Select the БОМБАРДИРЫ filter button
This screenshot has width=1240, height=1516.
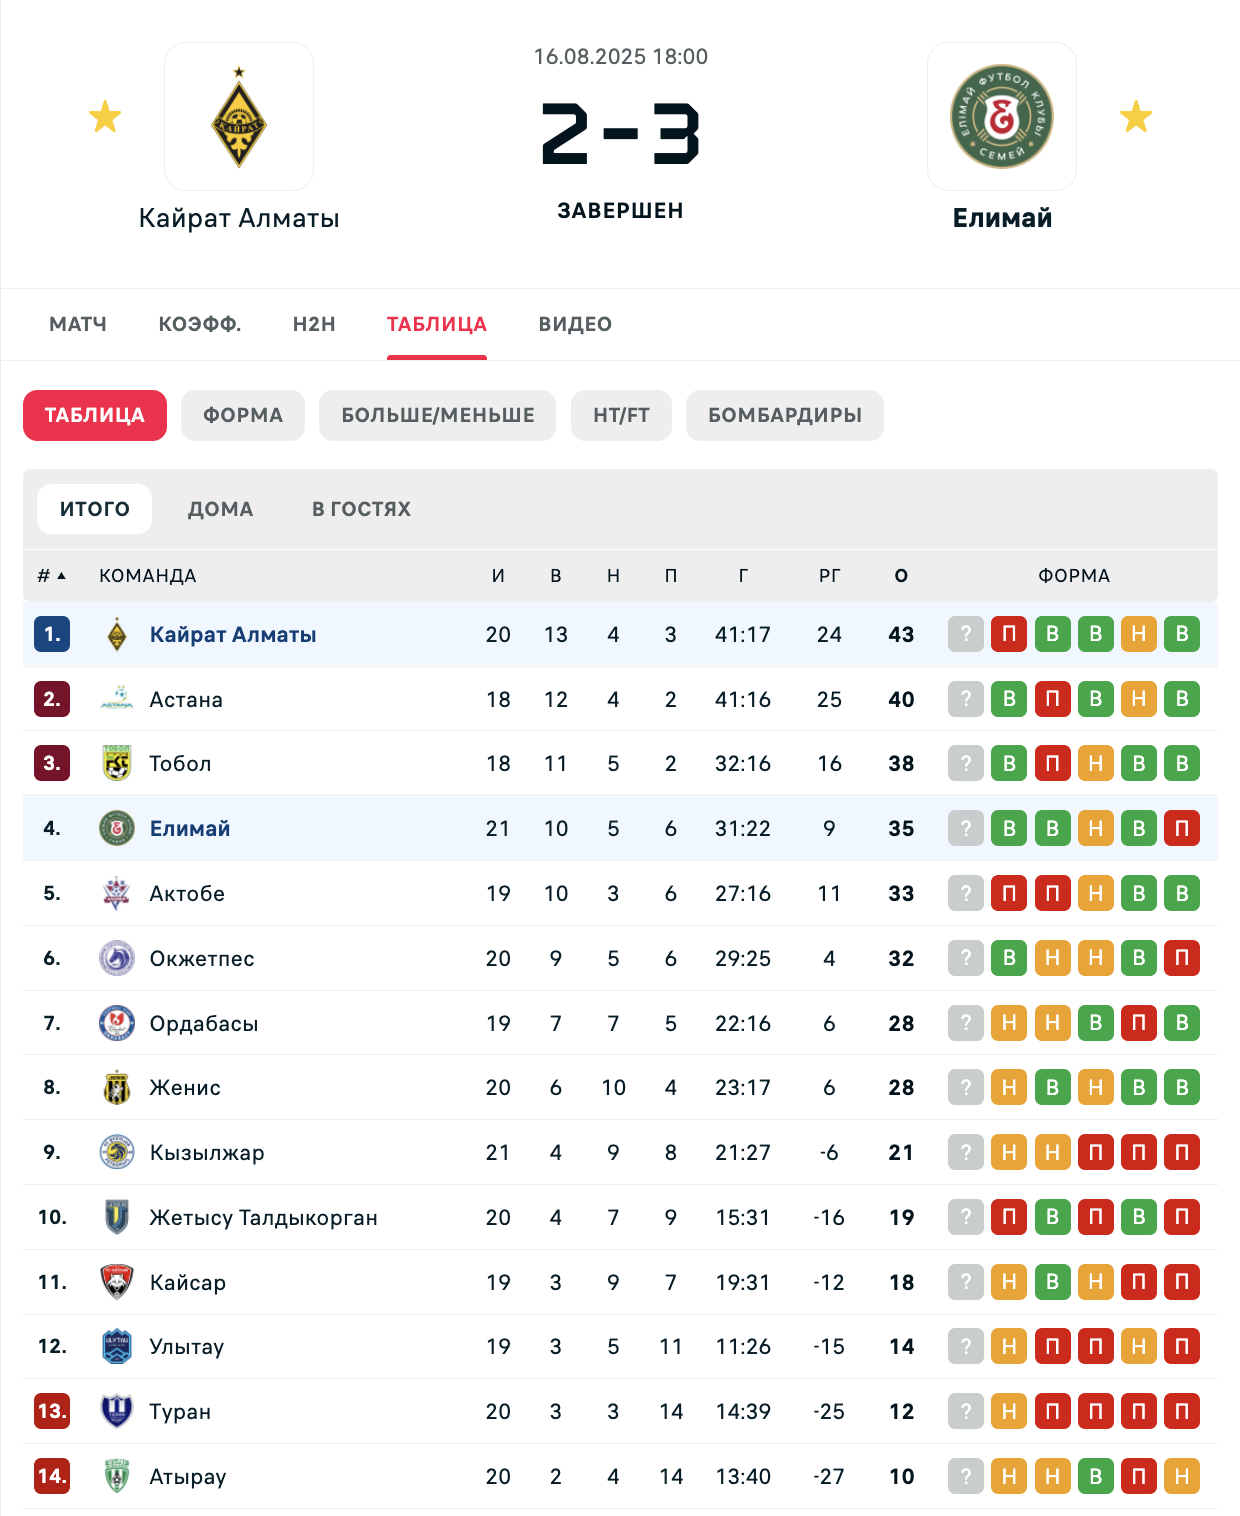[785, 415]
